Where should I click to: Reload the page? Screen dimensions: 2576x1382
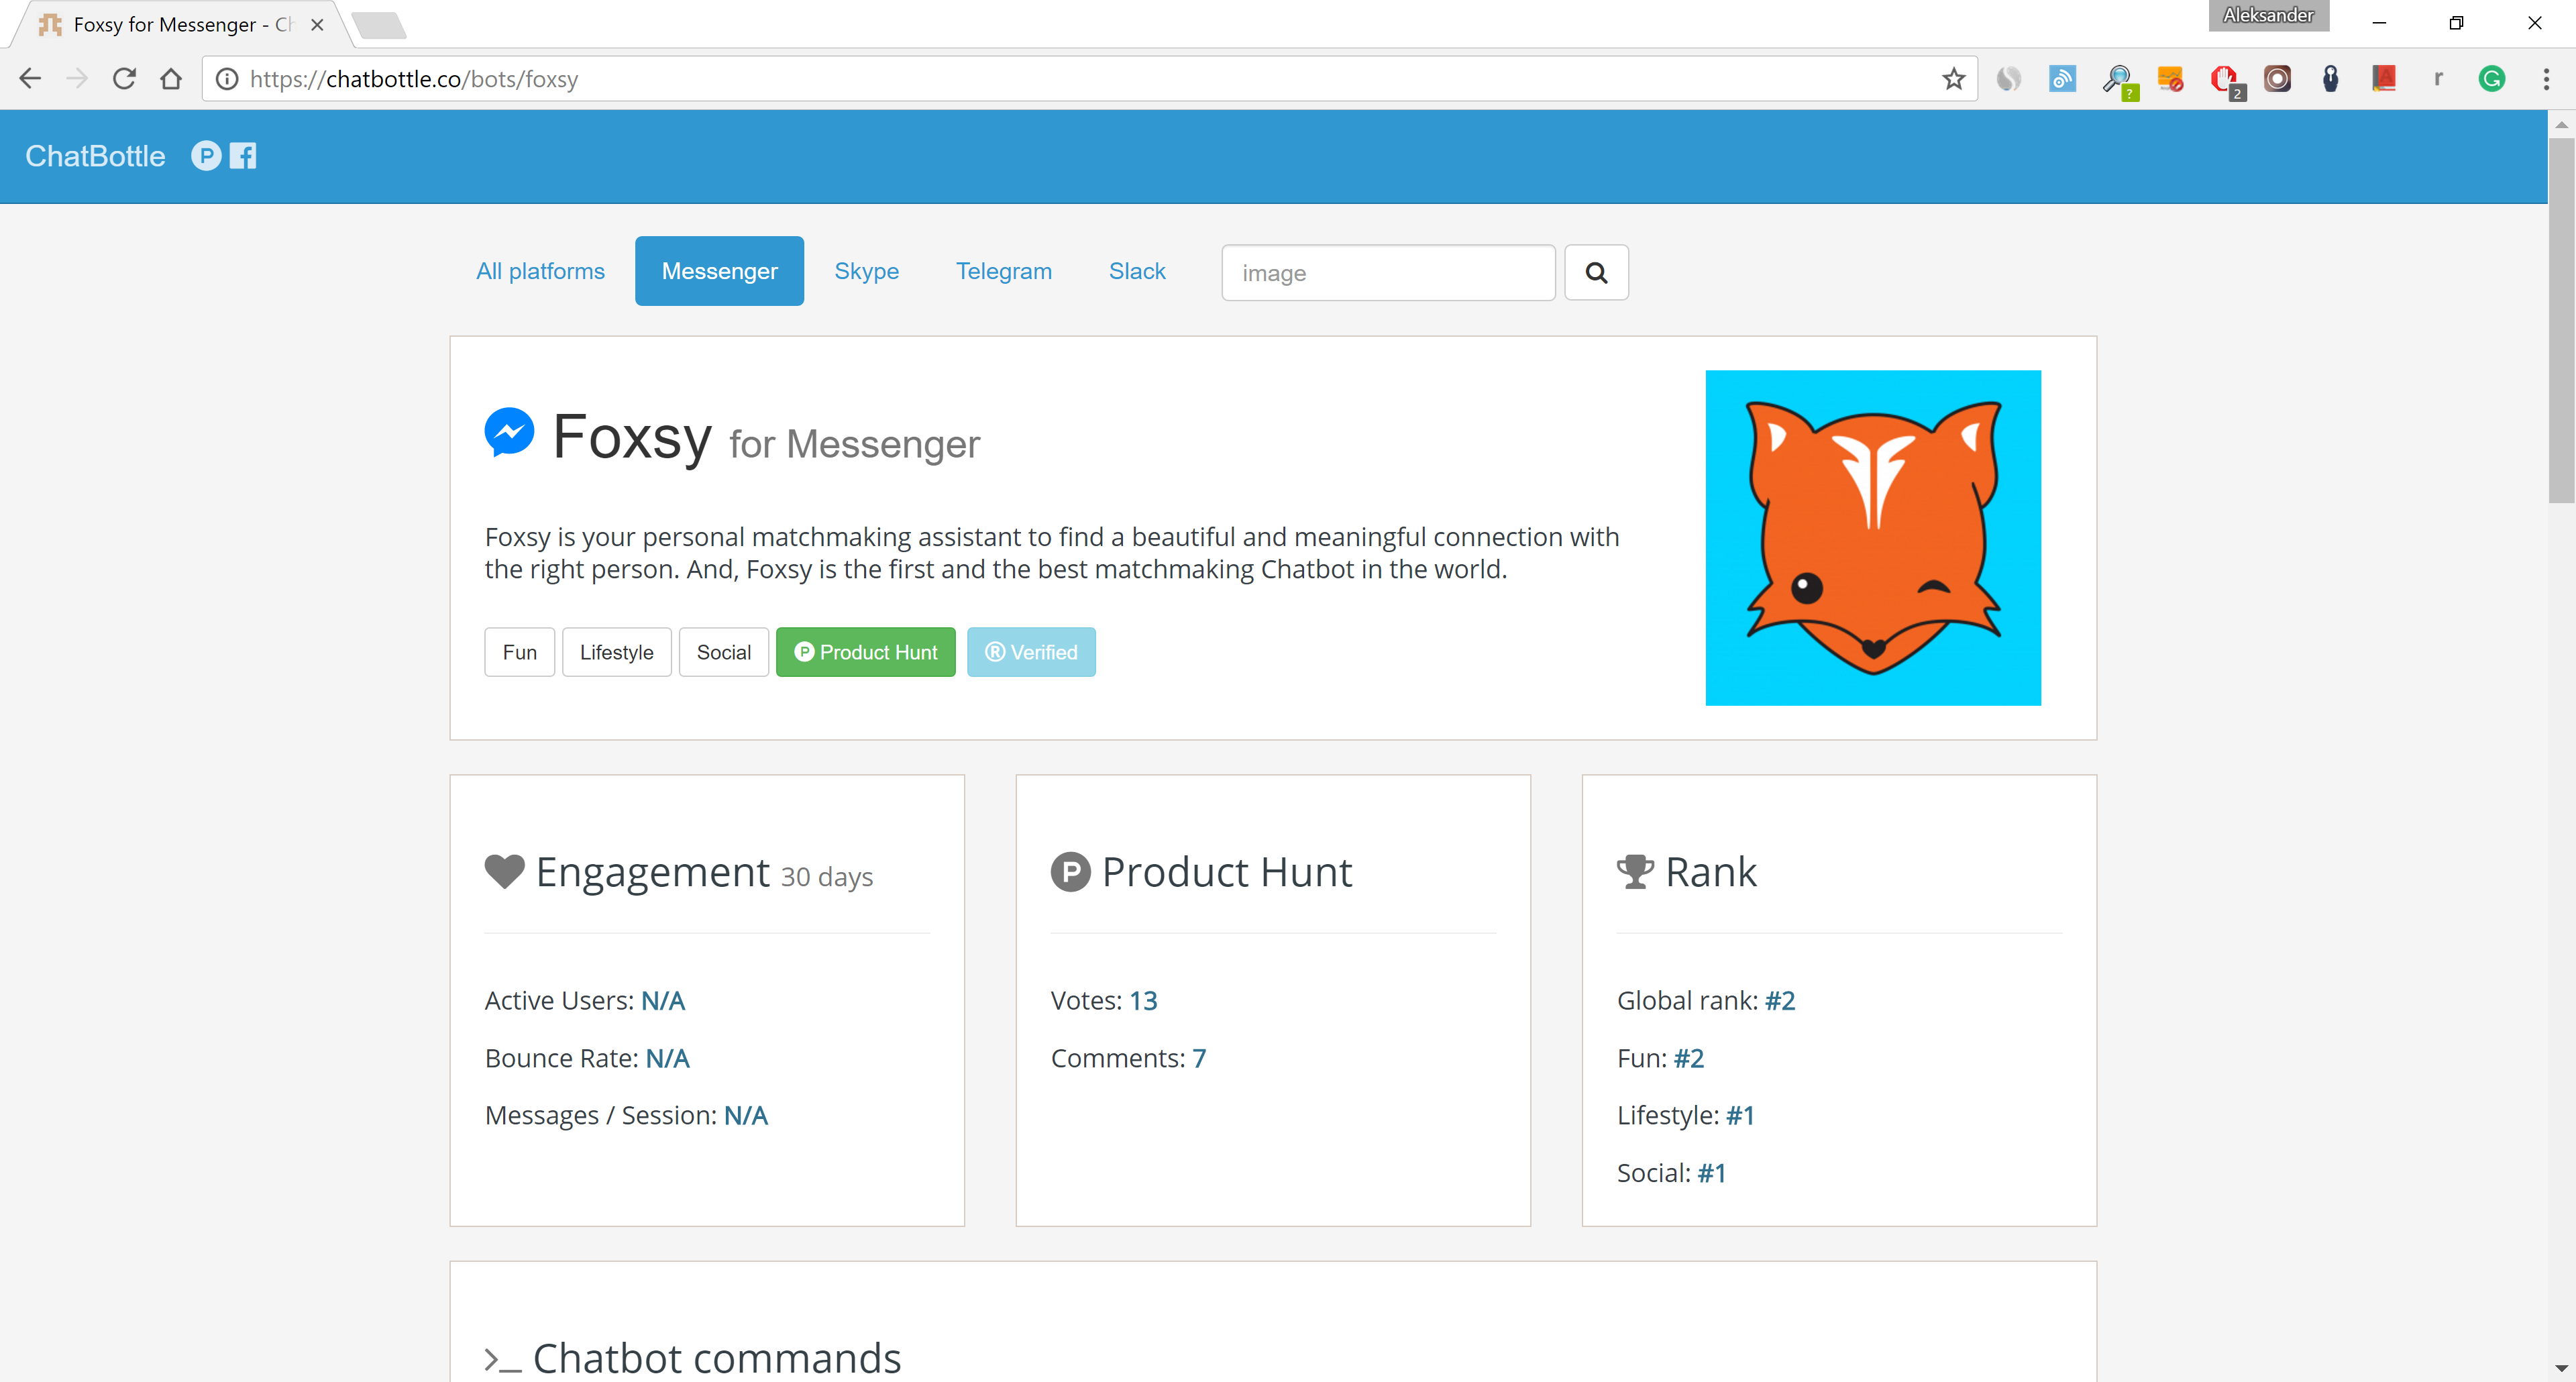point(124,79)
